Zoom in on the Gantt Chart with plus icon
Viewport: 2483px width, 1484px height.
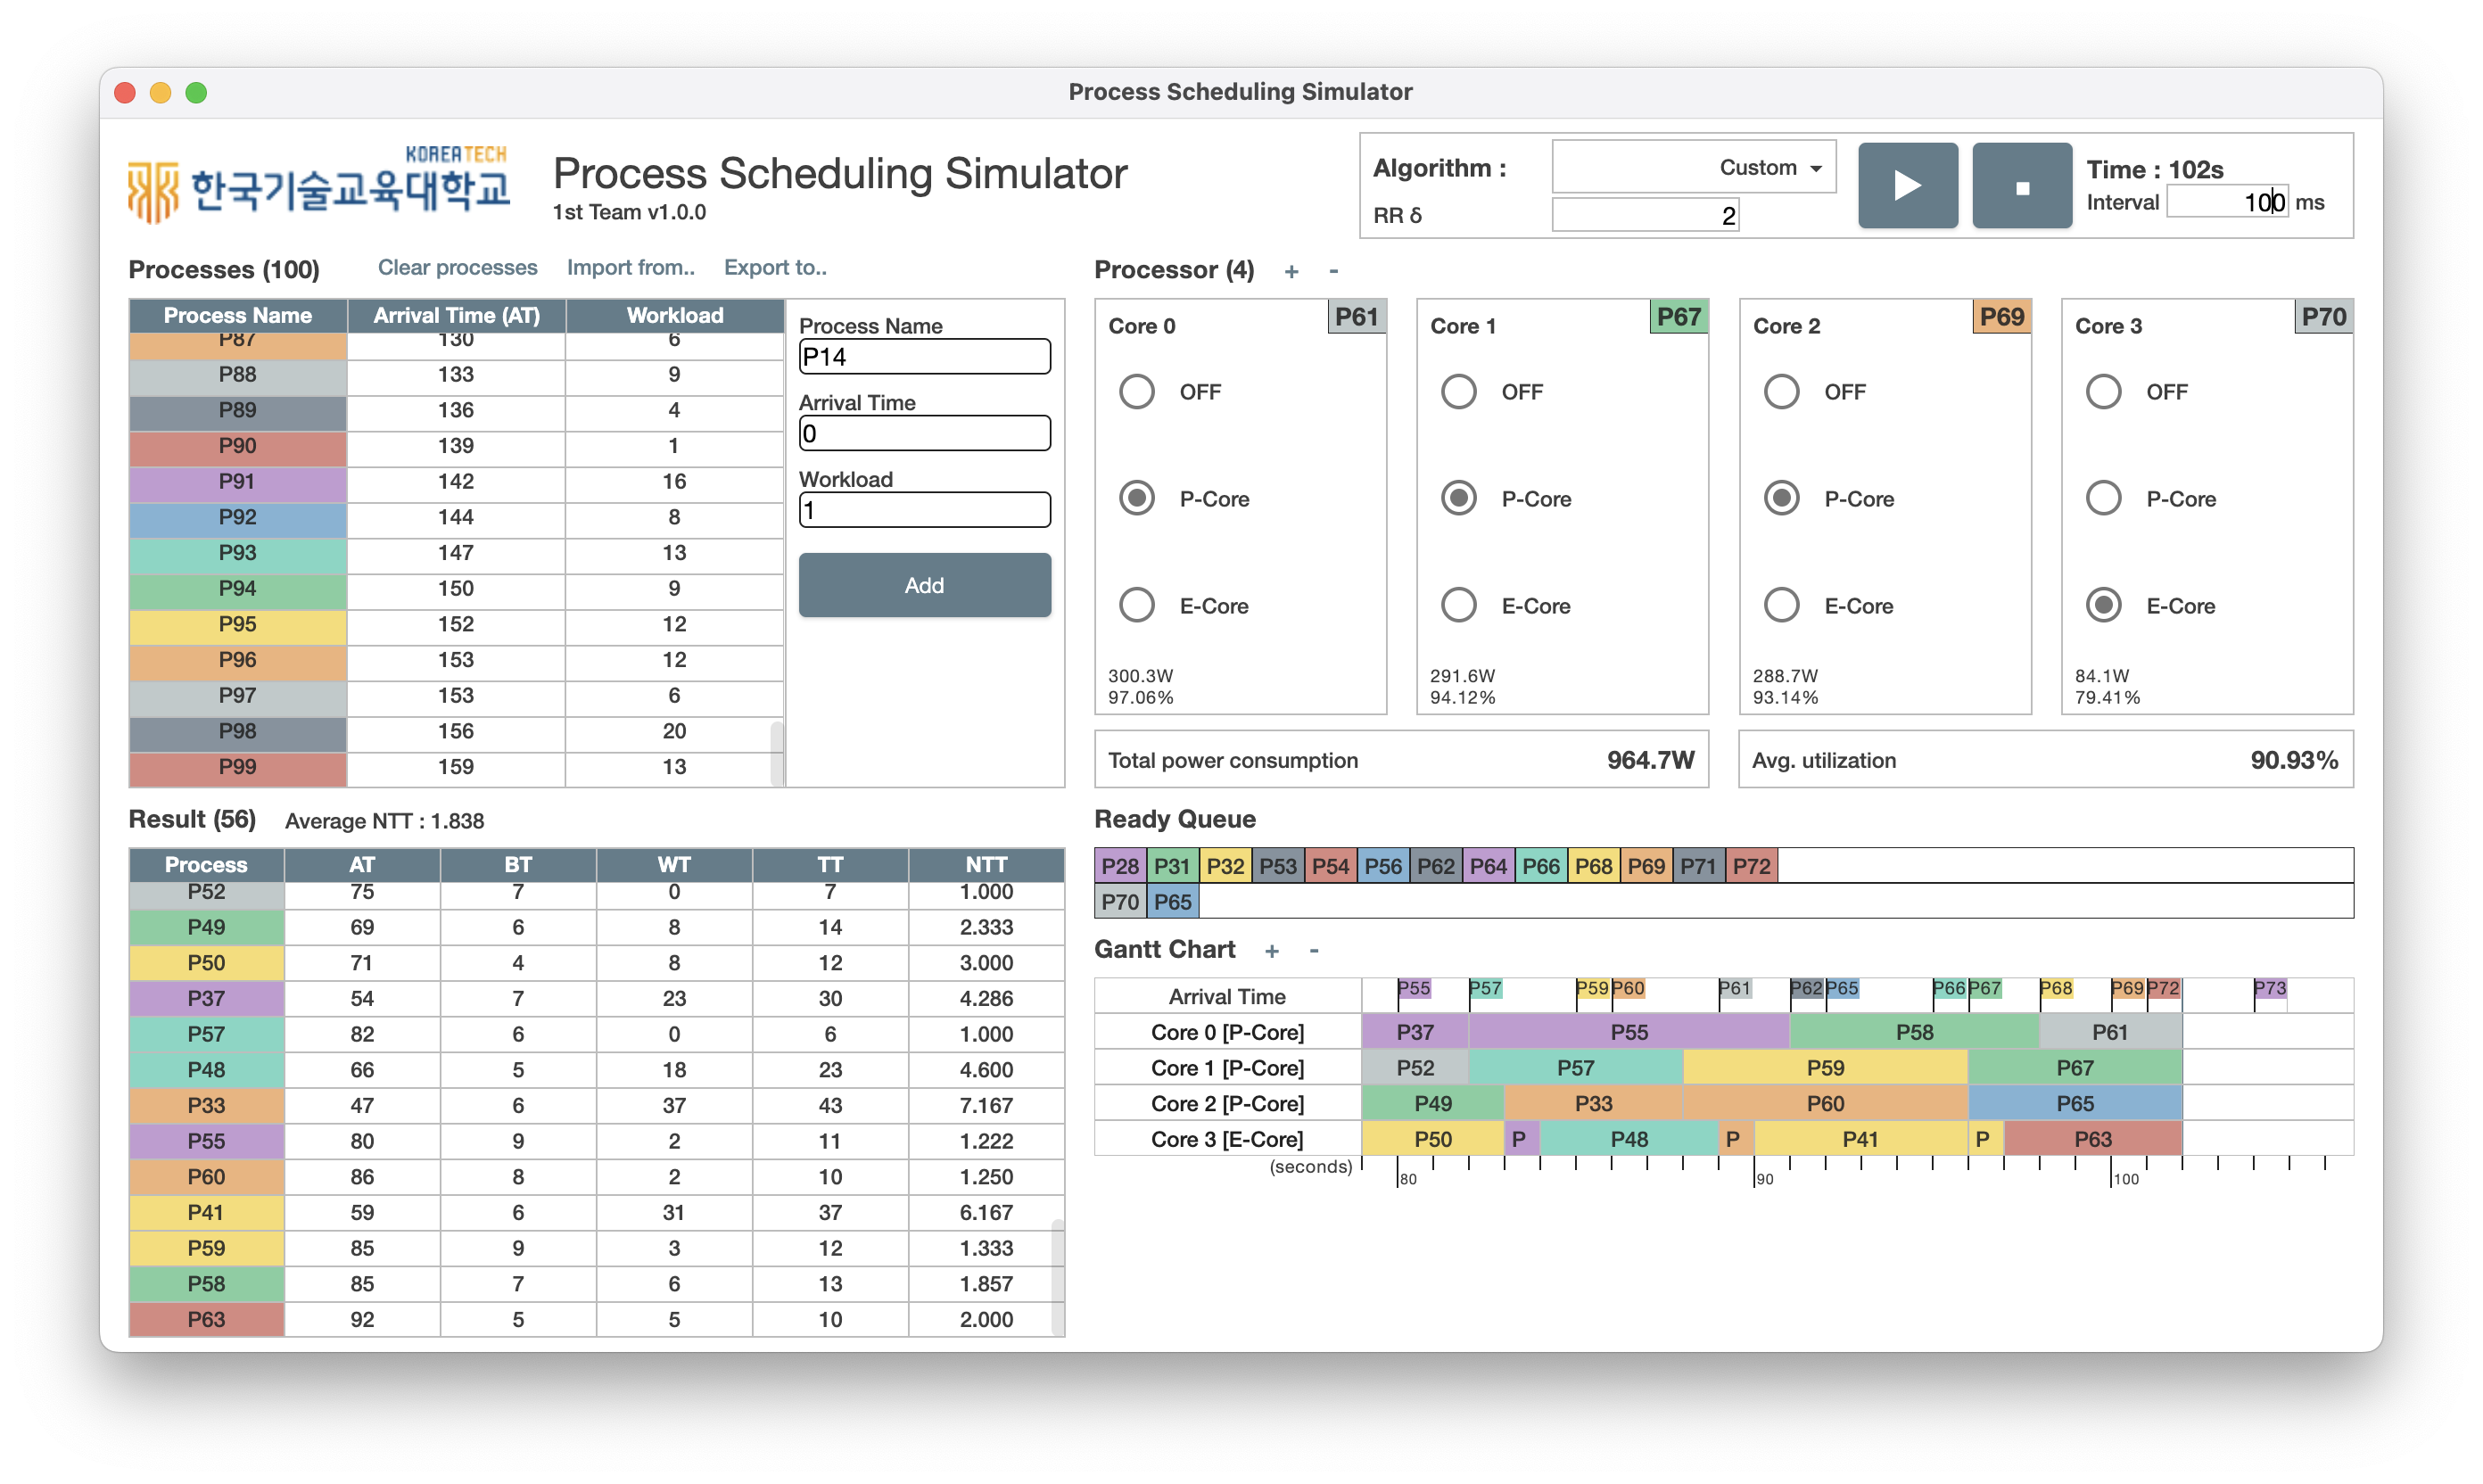[1272, 951]
